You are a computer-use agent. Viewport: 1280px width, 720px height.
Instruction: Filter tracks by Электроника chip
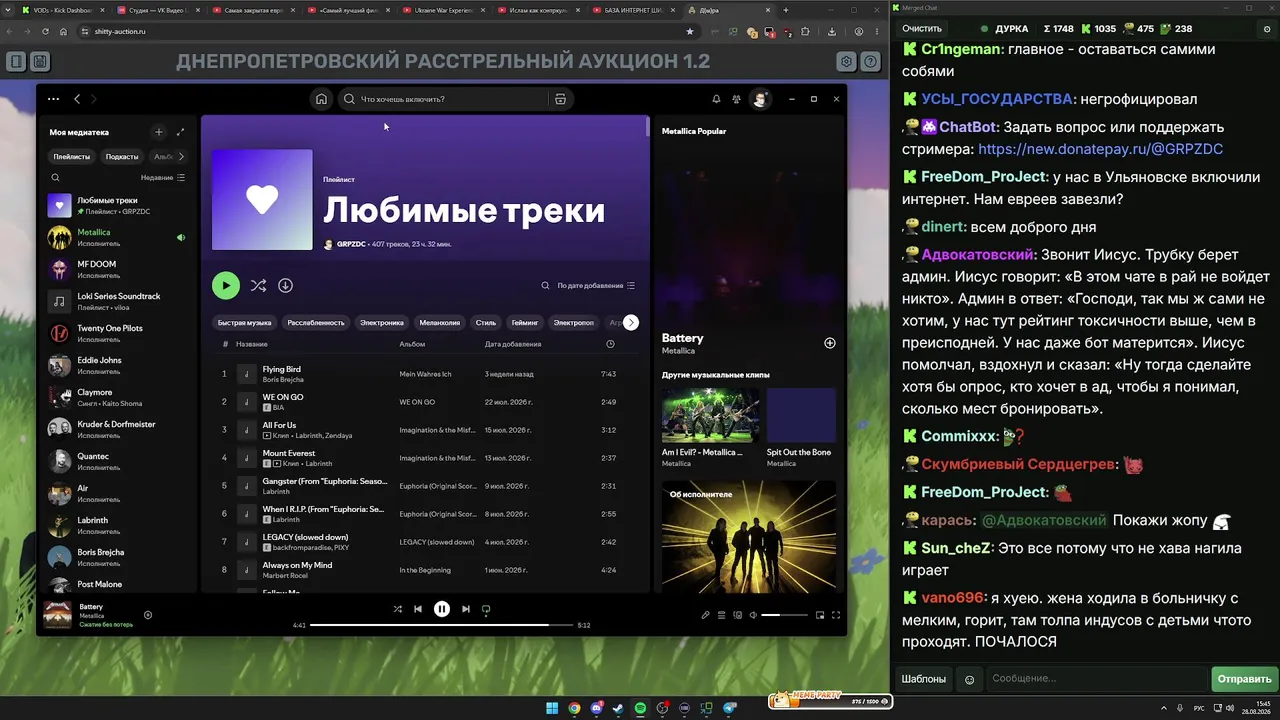coord(382,322)
